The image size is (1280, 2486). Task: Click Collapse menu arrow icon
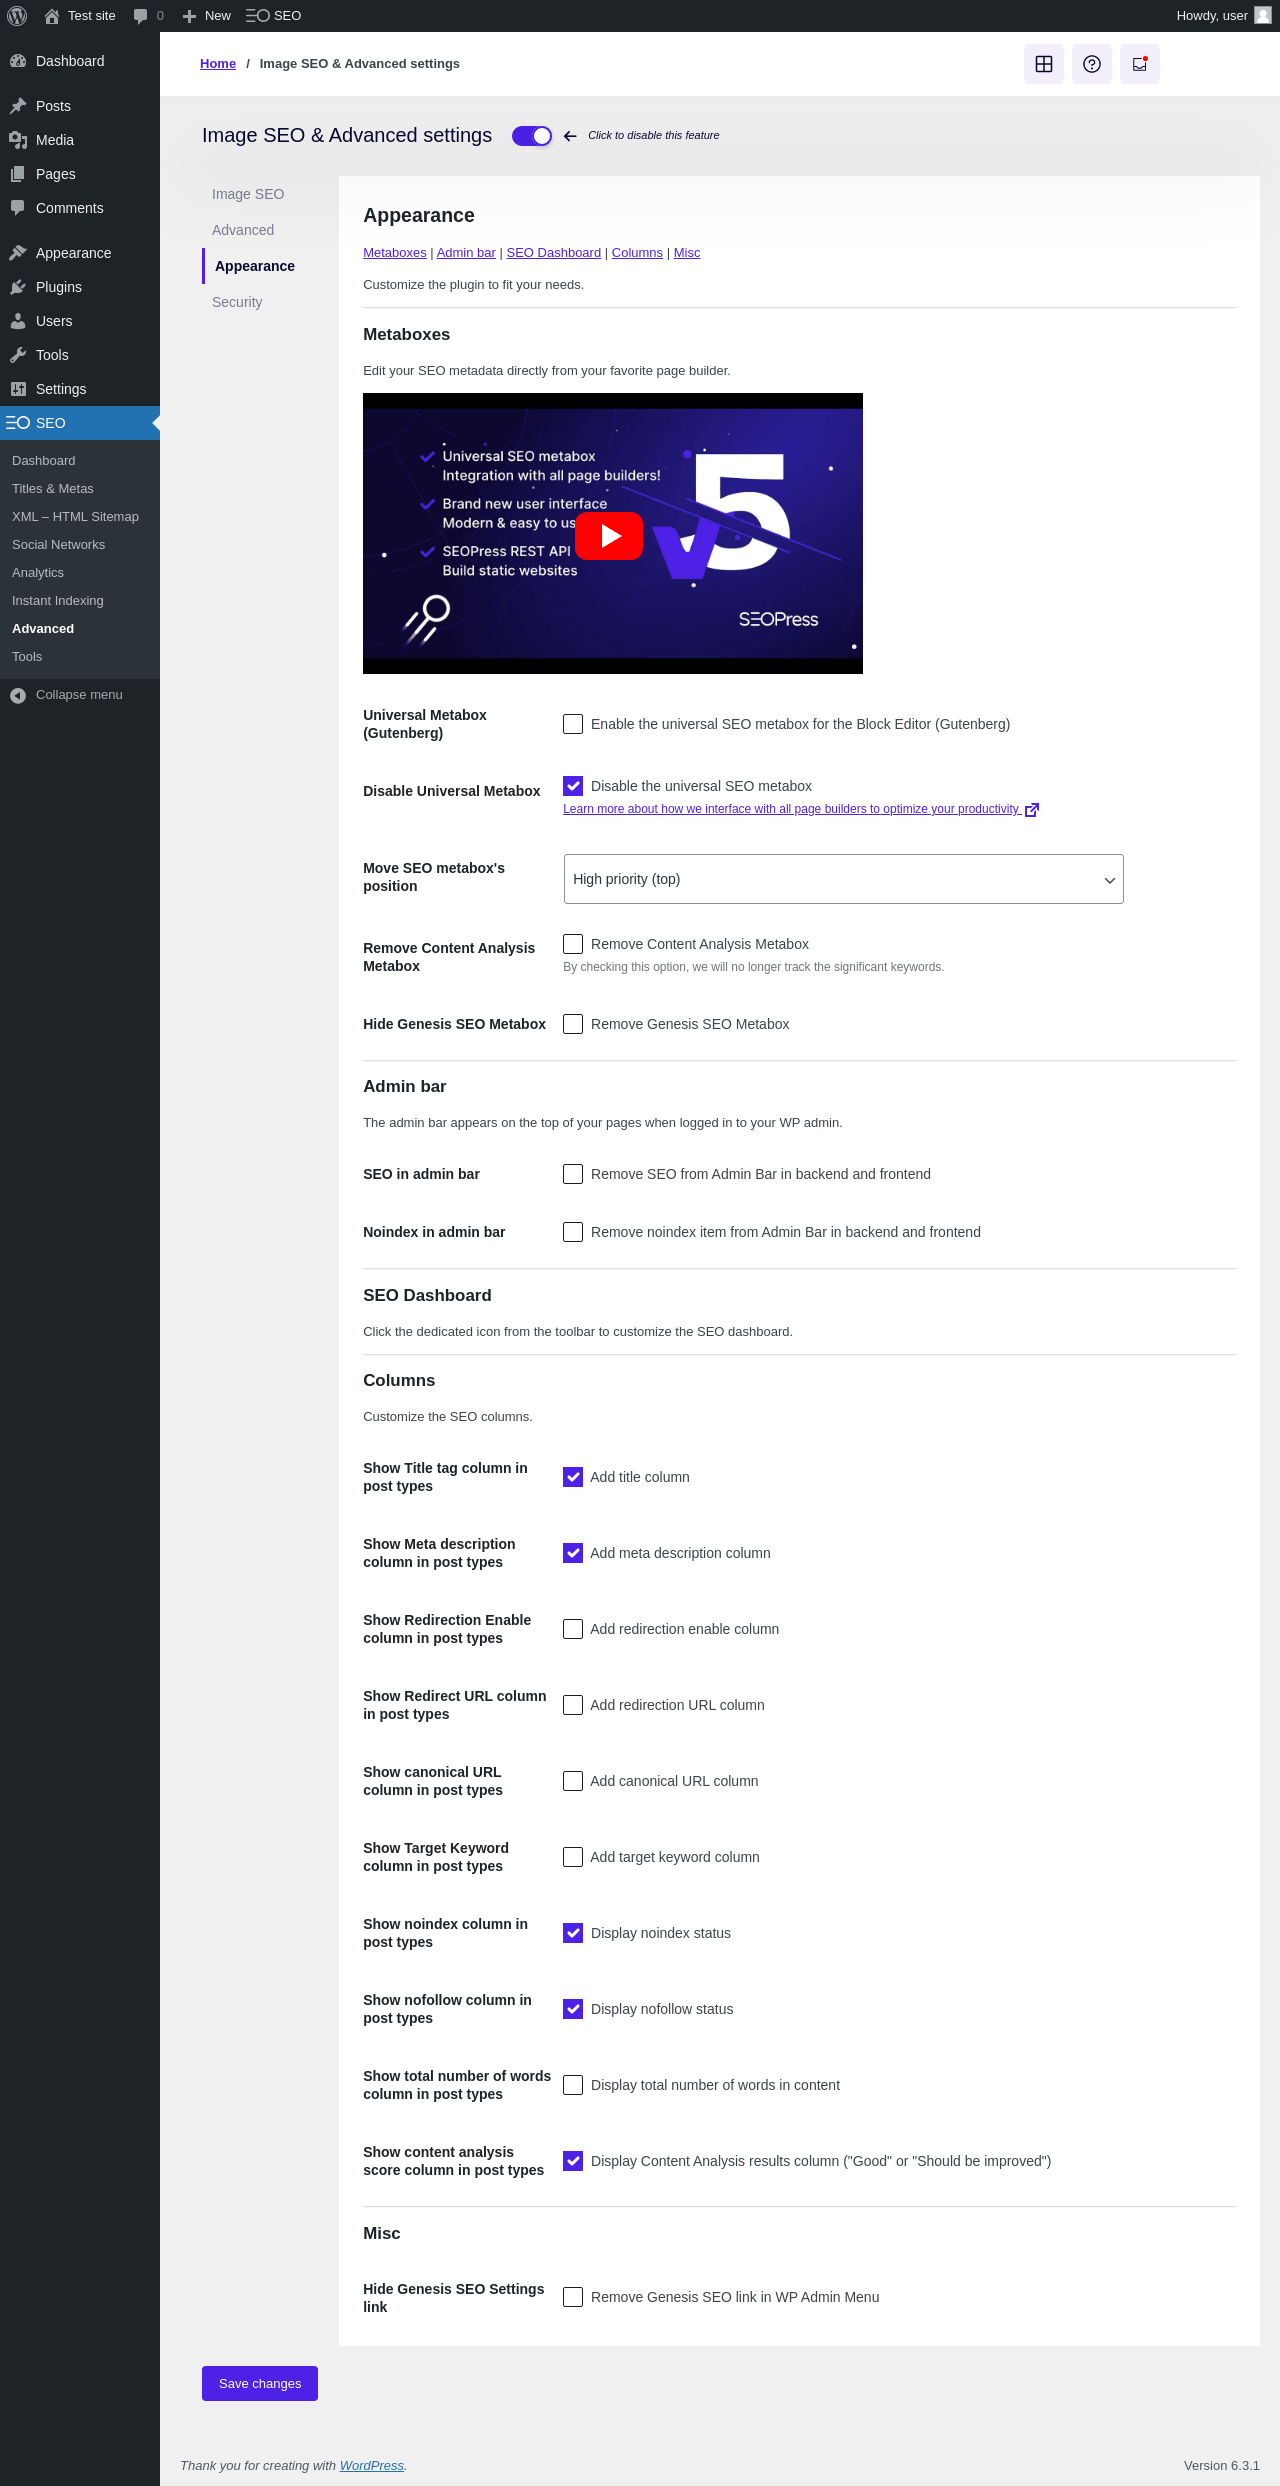(18, 695)
